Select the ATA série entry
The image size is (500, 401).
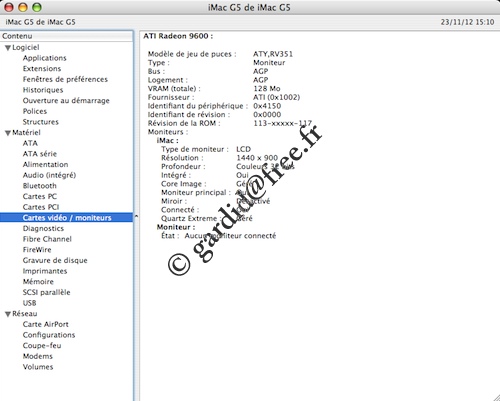click(x=40, y=154)
